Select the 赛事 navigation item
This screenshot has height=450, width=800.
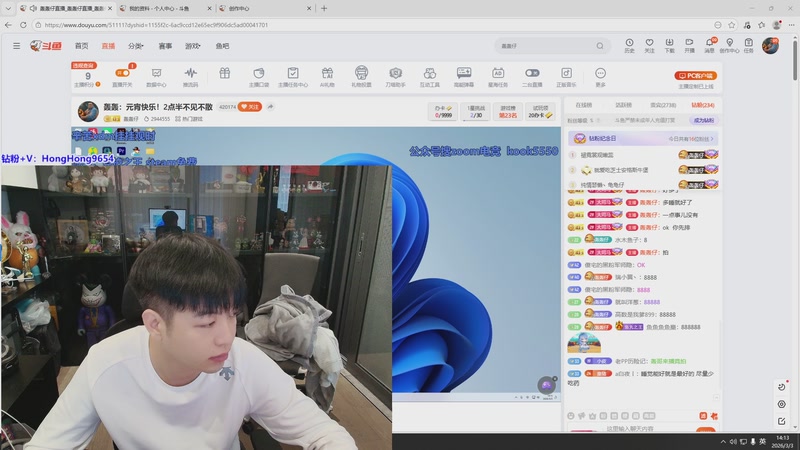pos(165,46)
